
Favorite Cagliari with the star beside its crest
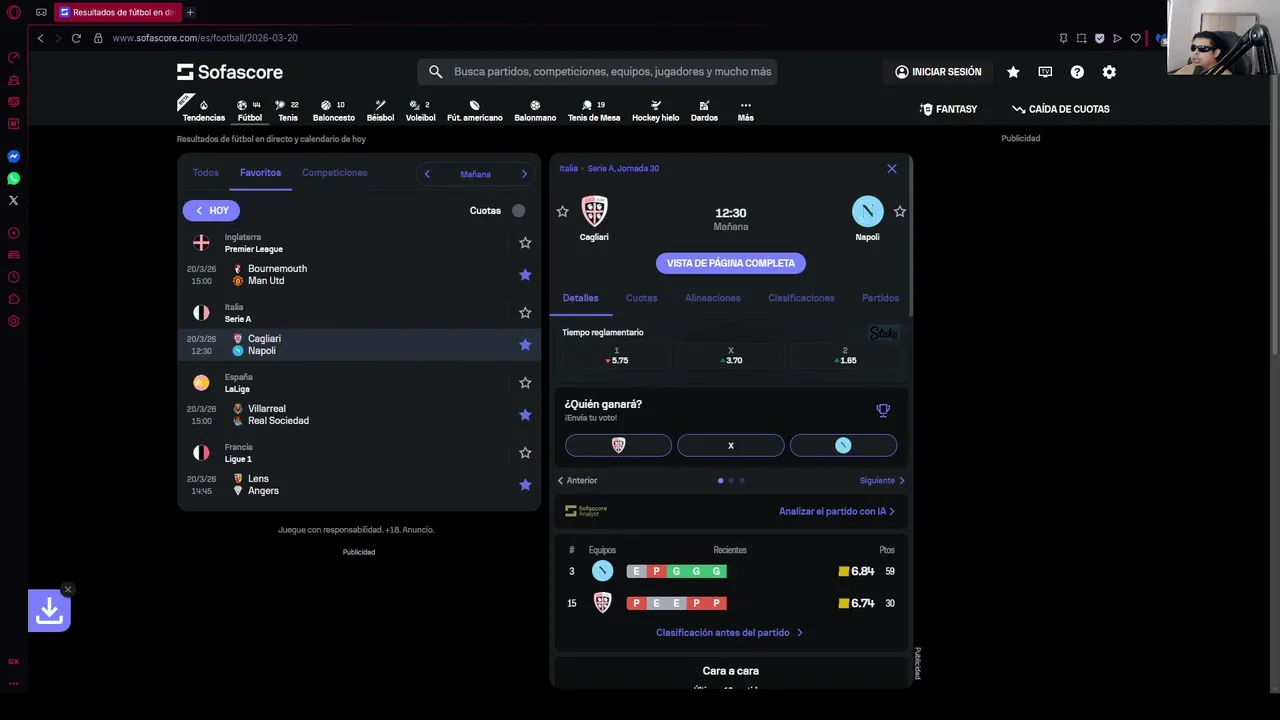coord(562,212)
